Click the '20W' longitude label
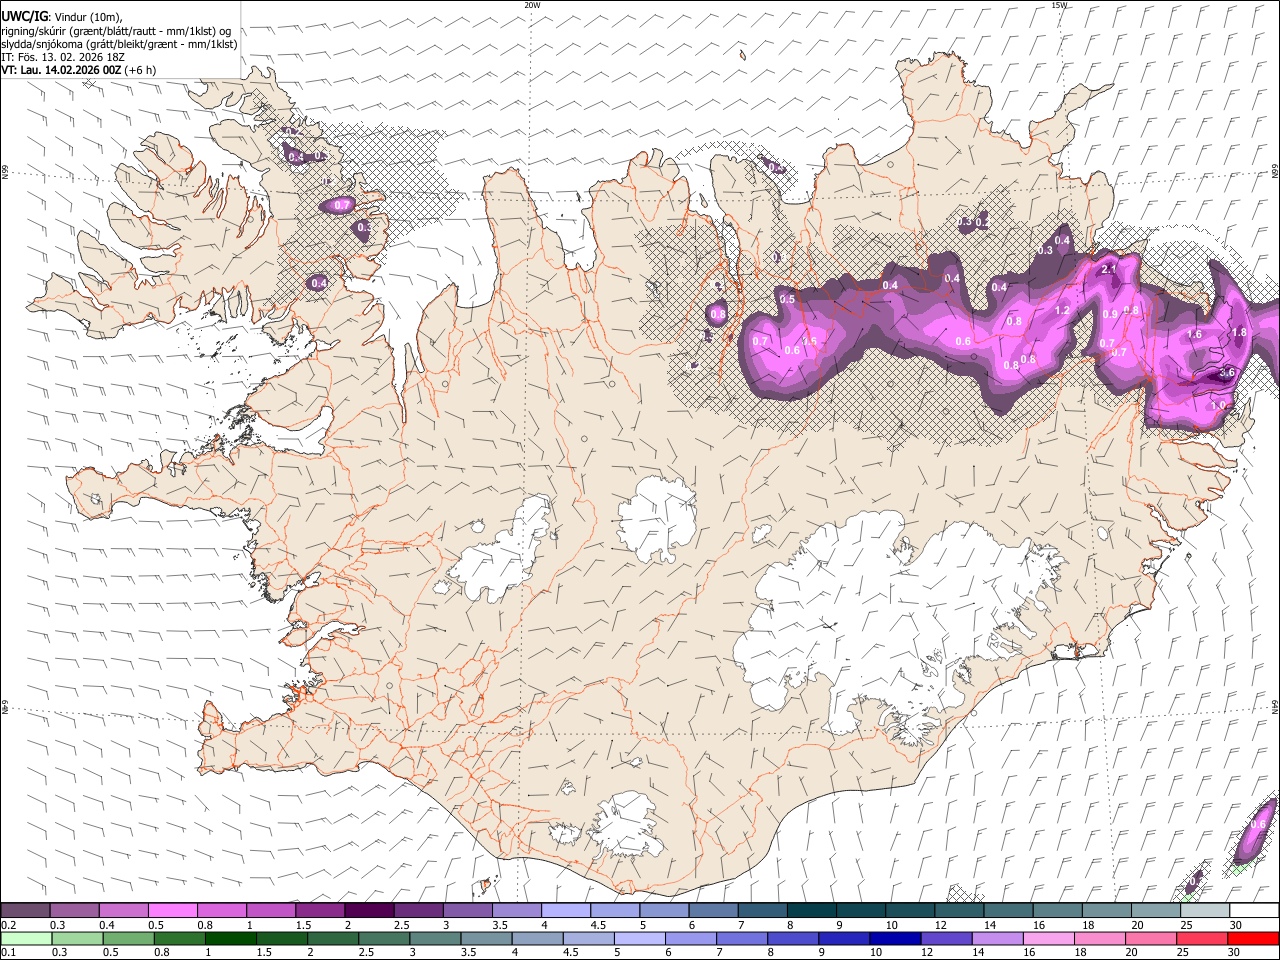This screenshot has width=1280, height=960. 532,5
